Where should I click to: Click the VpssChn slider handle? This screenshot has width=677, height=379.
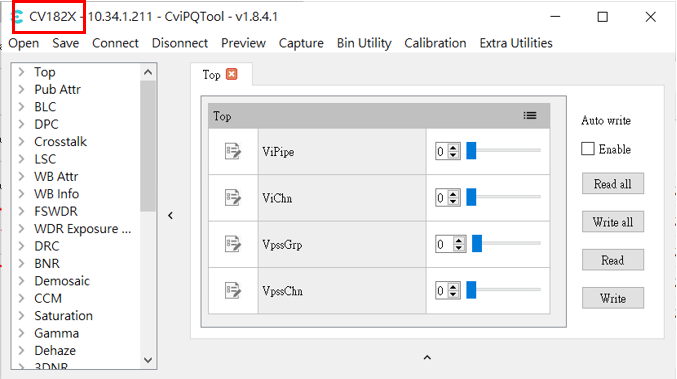471,290
